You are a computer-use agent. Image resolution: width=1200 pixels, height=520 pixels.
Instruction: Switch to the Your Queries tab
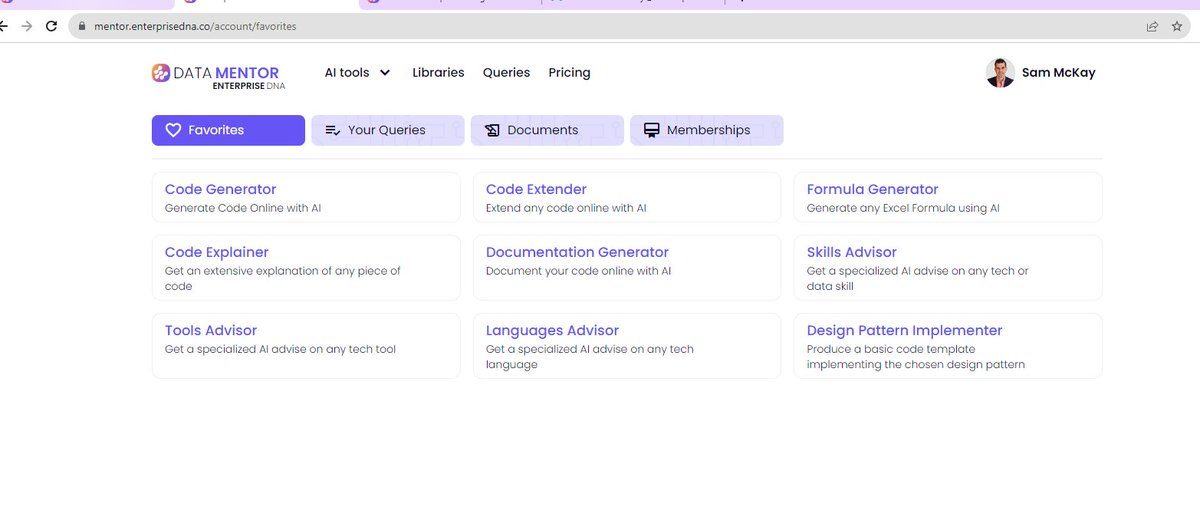point(387,130)
